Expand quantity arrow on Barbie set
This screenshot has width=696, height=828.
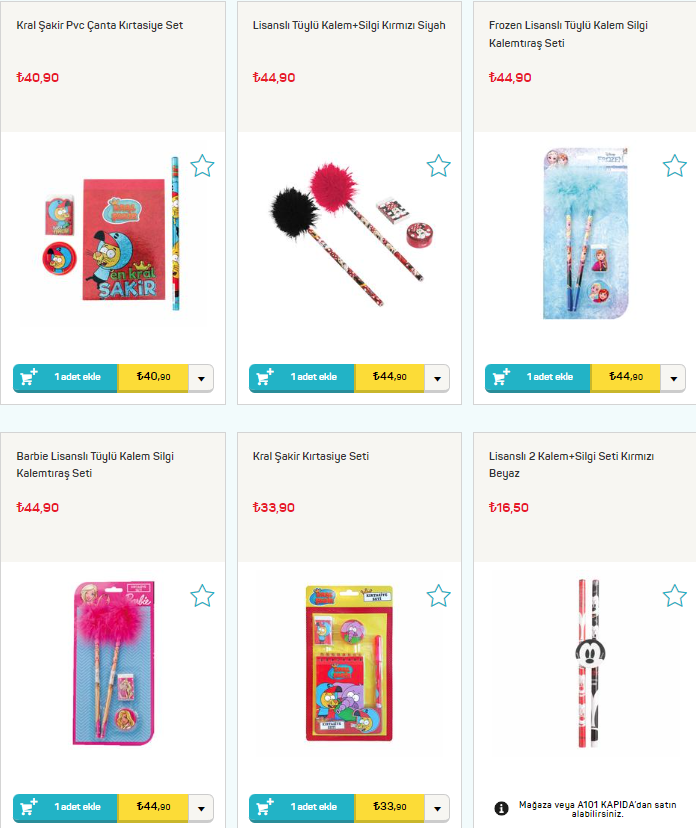pos(201,808)
